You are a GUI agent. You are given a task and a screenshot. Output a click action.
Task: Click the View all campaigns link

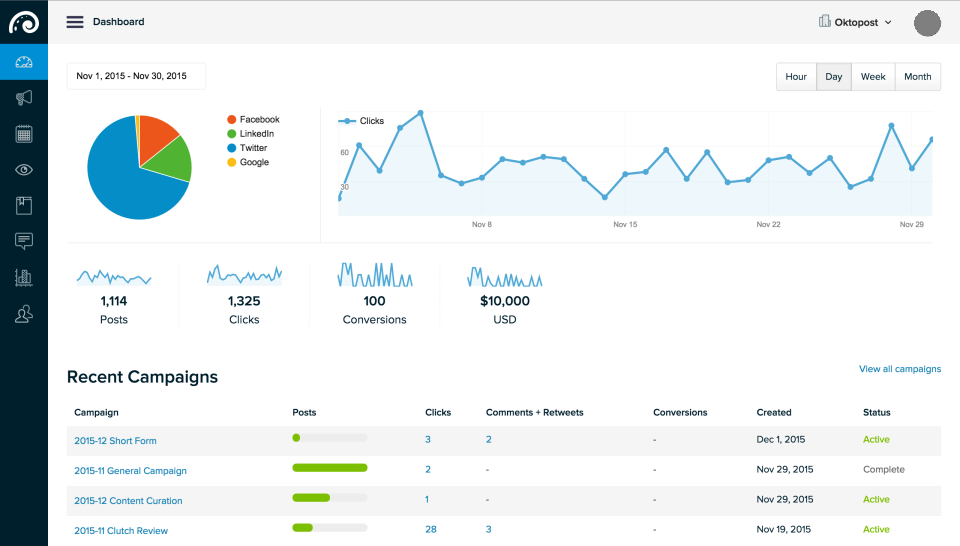(x=900, y=368)
